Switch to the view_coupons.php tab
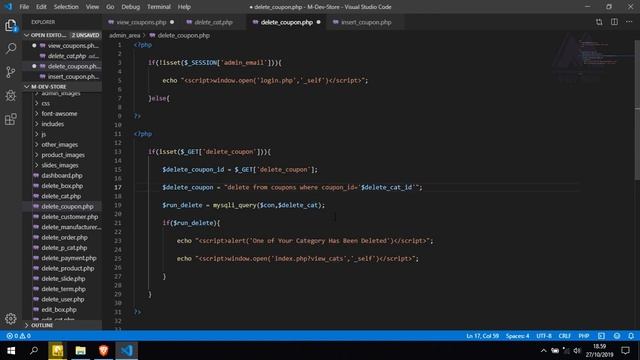This screenshot has width=640, height=360. pos(141,22)
